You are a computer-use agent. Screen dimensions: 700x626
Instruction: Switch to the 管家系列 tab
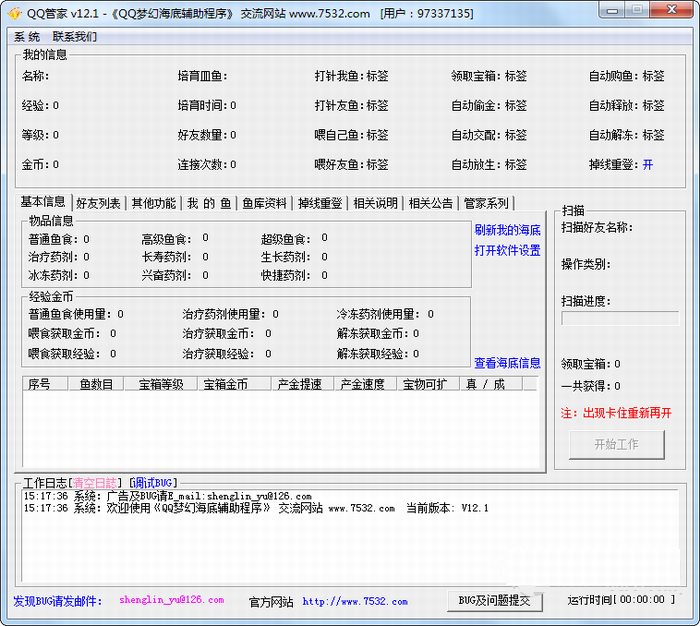(x=486, y=204)
